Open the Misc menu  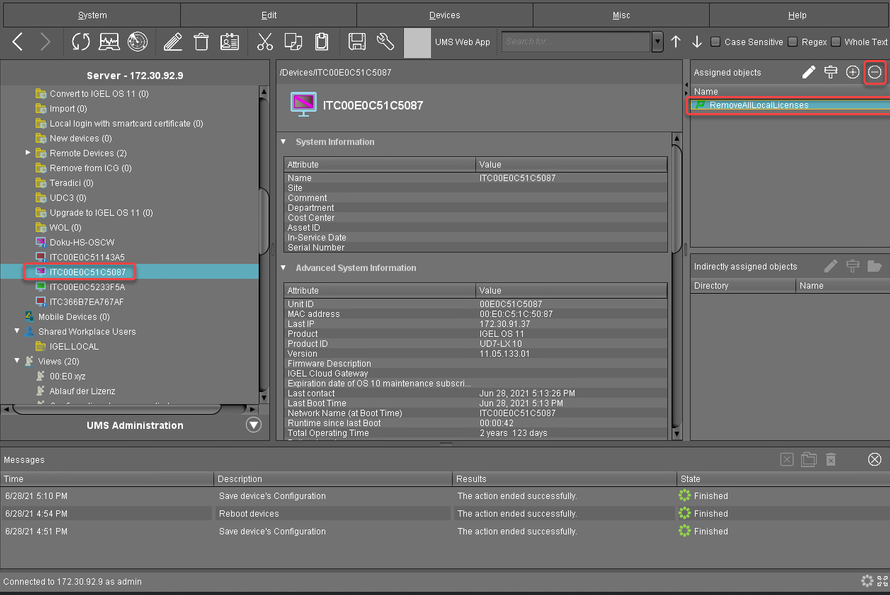[x=621, y=15]
